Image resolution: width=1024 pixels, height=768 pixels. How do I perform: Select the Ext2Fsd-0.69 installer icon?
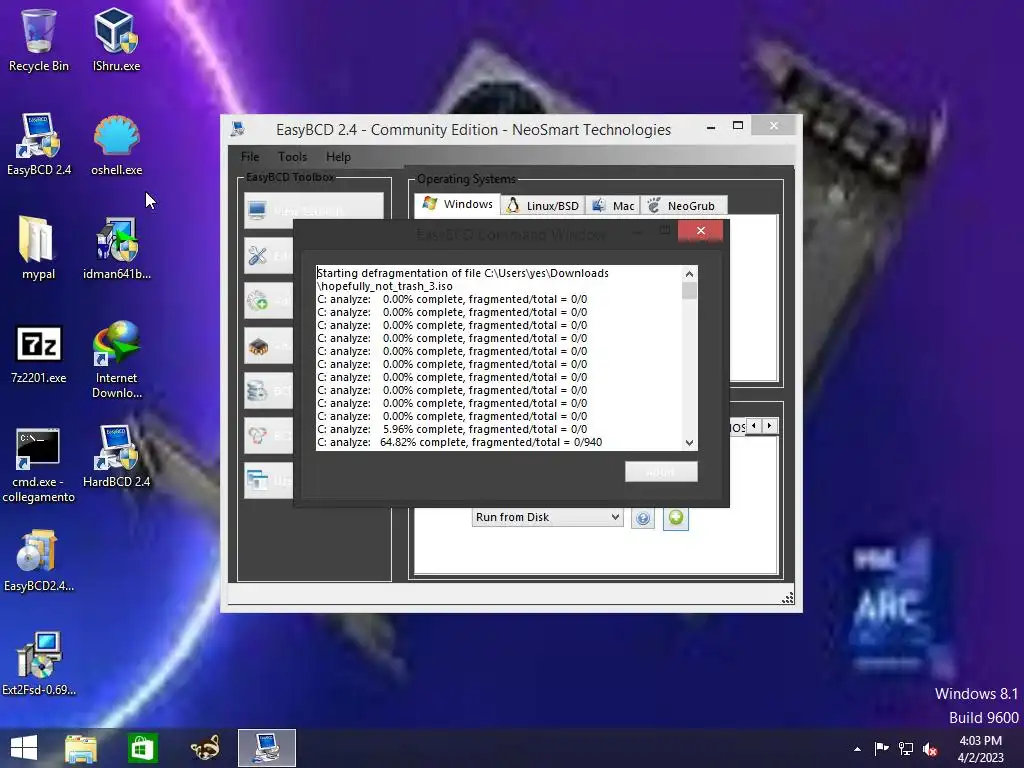click(x=39, y=664)
